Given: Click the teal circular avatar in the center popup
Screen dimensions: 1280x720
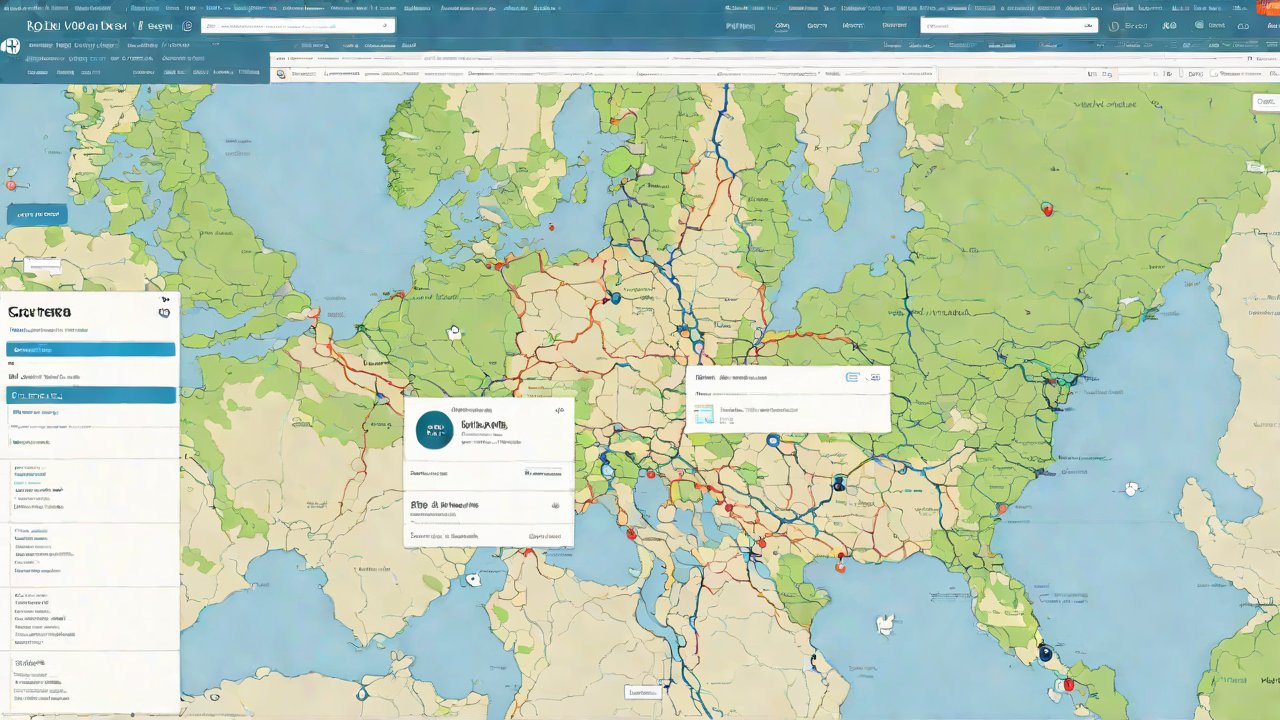Looking at the screenshot, I should [x=434, y=429].
